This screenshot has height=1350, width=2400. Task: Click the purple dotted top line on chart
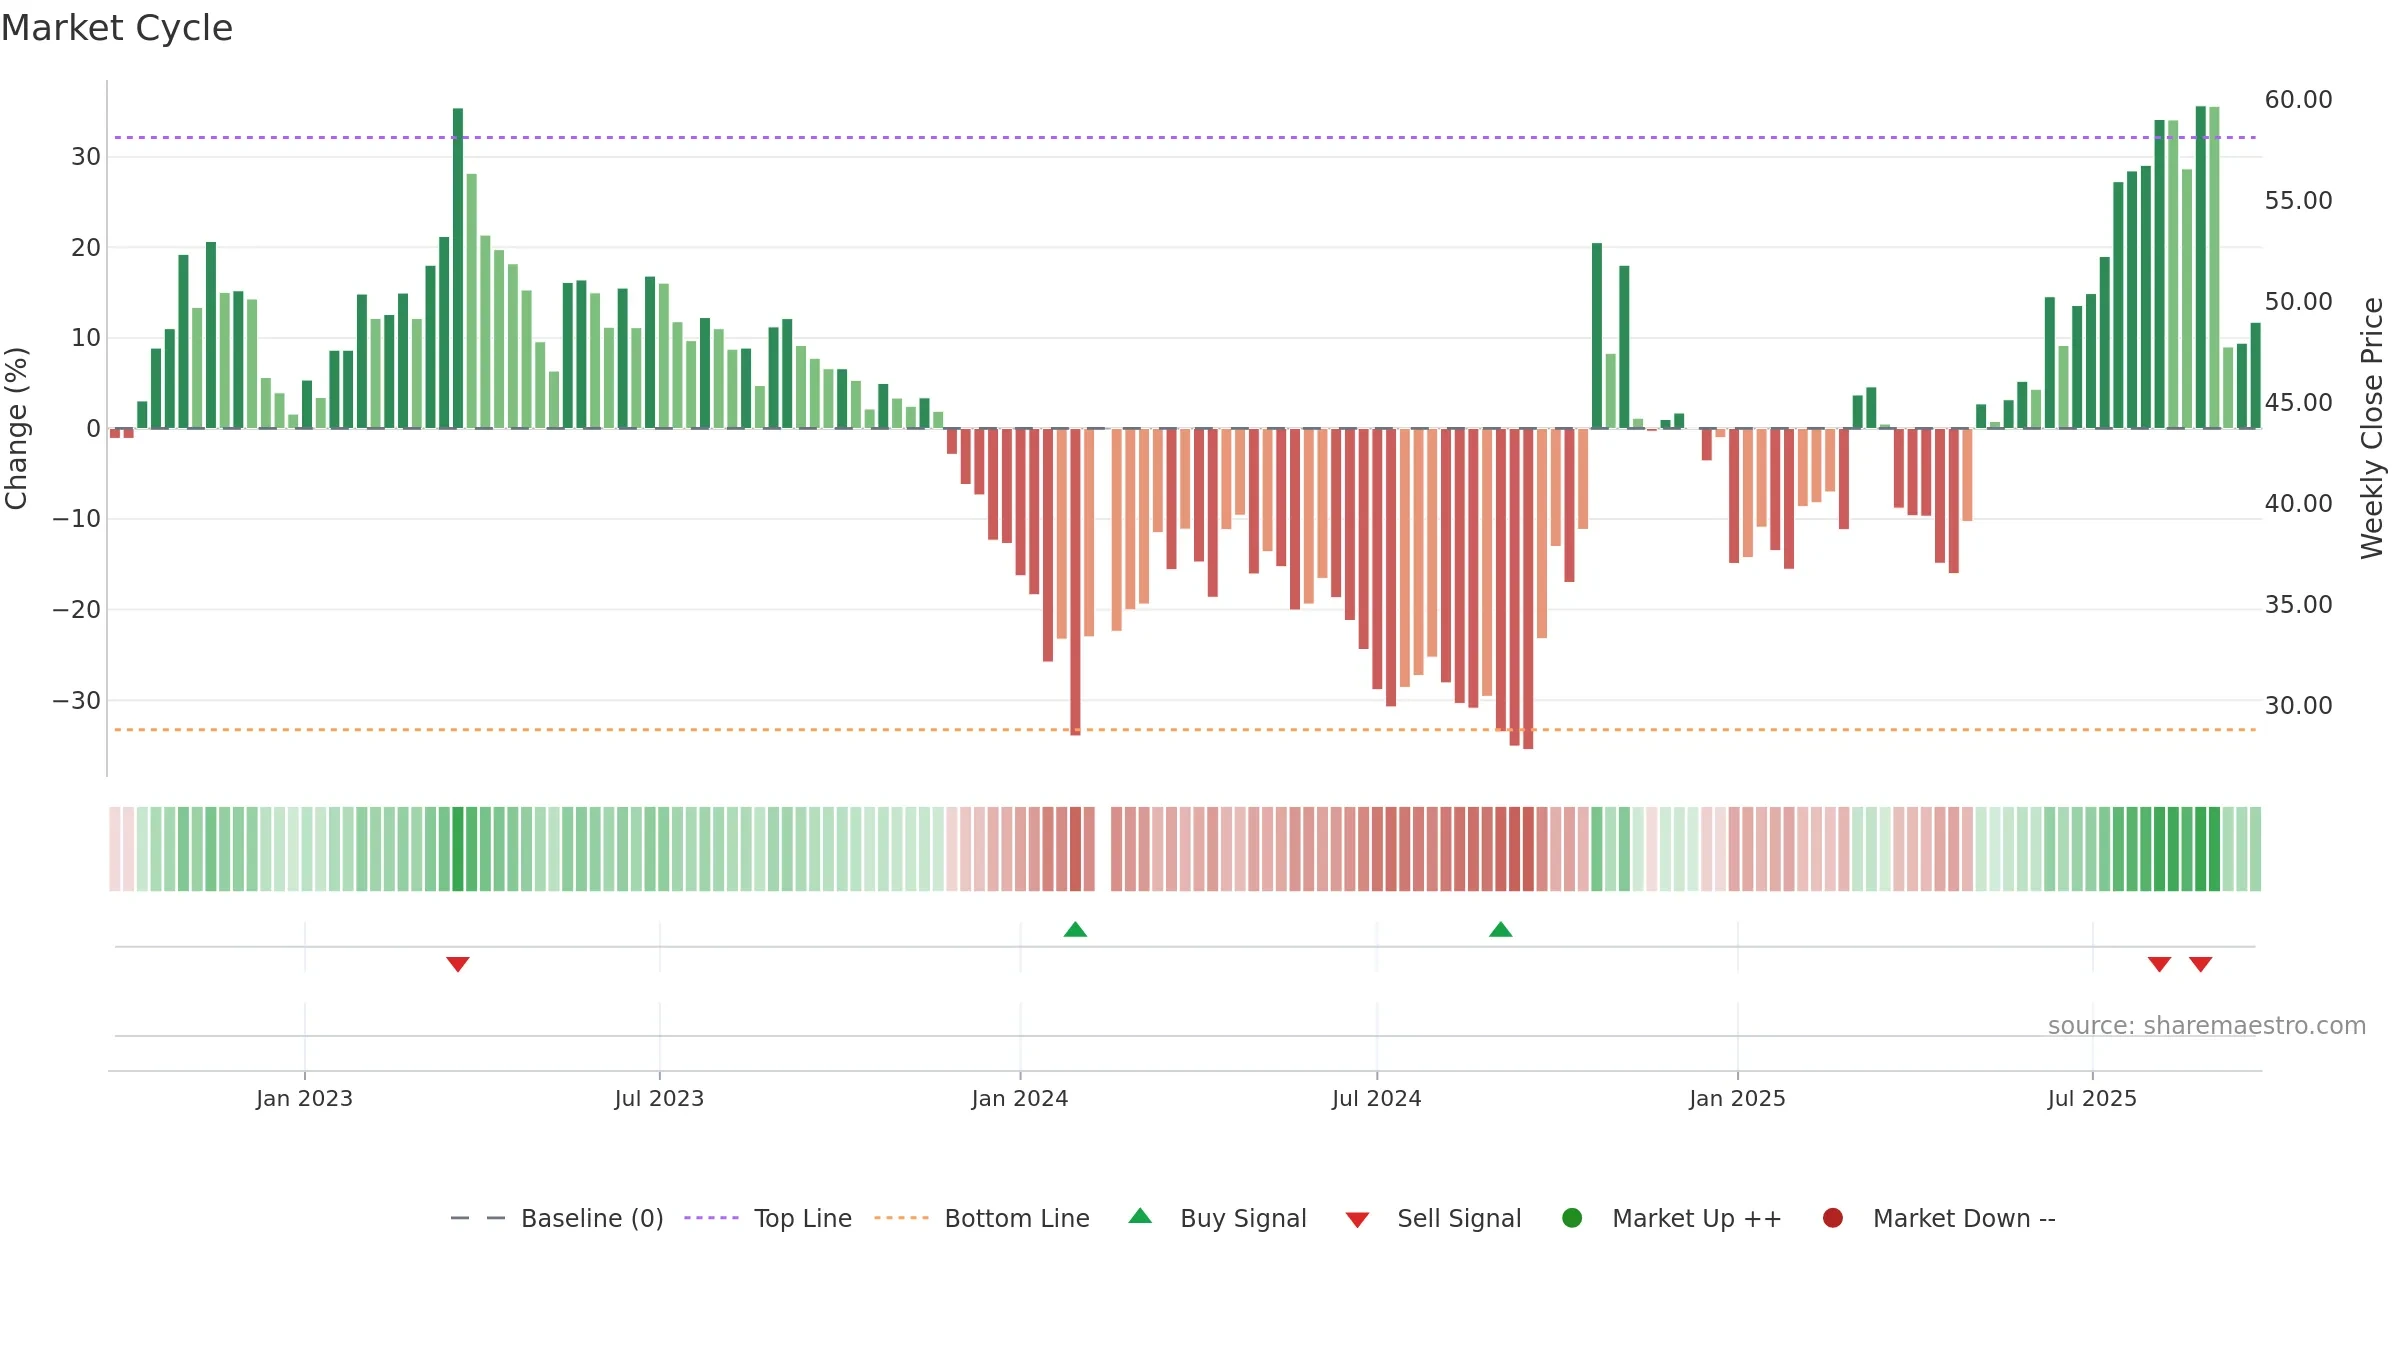[1185, 137]
